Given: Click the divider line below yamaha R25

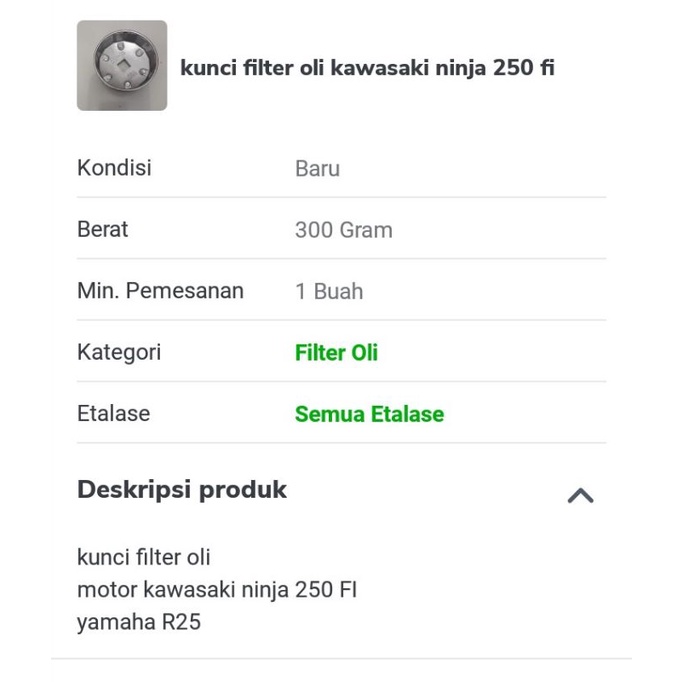Looking at the screenshot, I should [341, 658].
